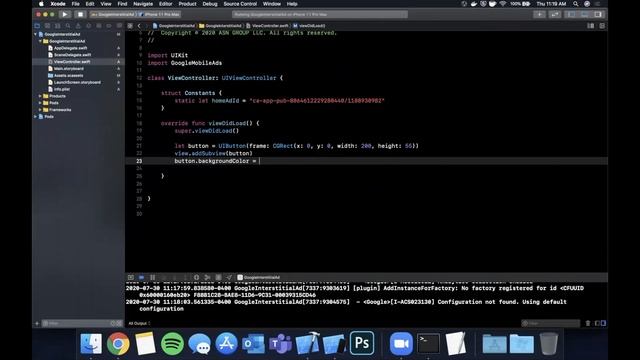Toggle the variables view pane button
Screen dimensions: 640x360
(x=597, y=323)
